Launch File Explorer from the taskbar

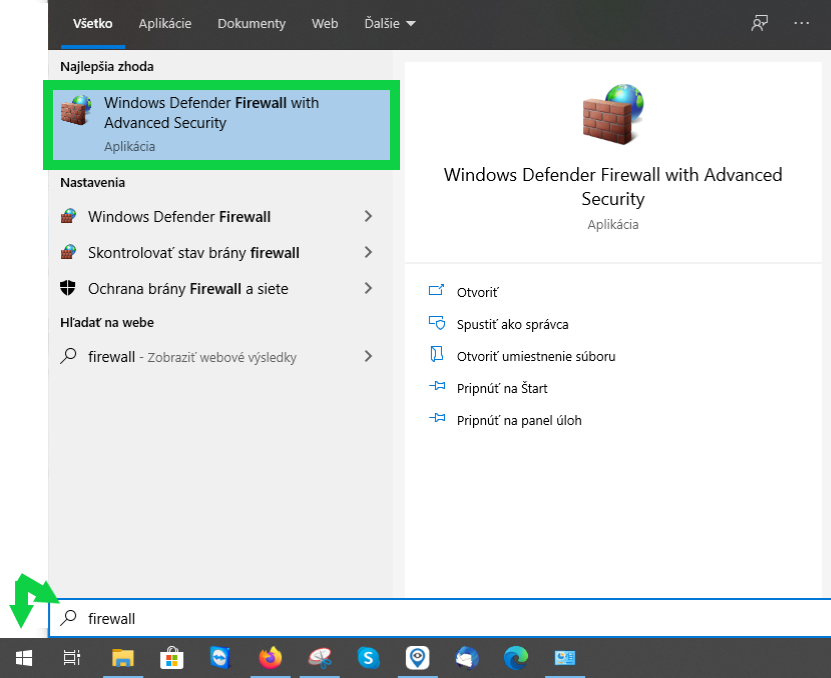click(123, 658)
